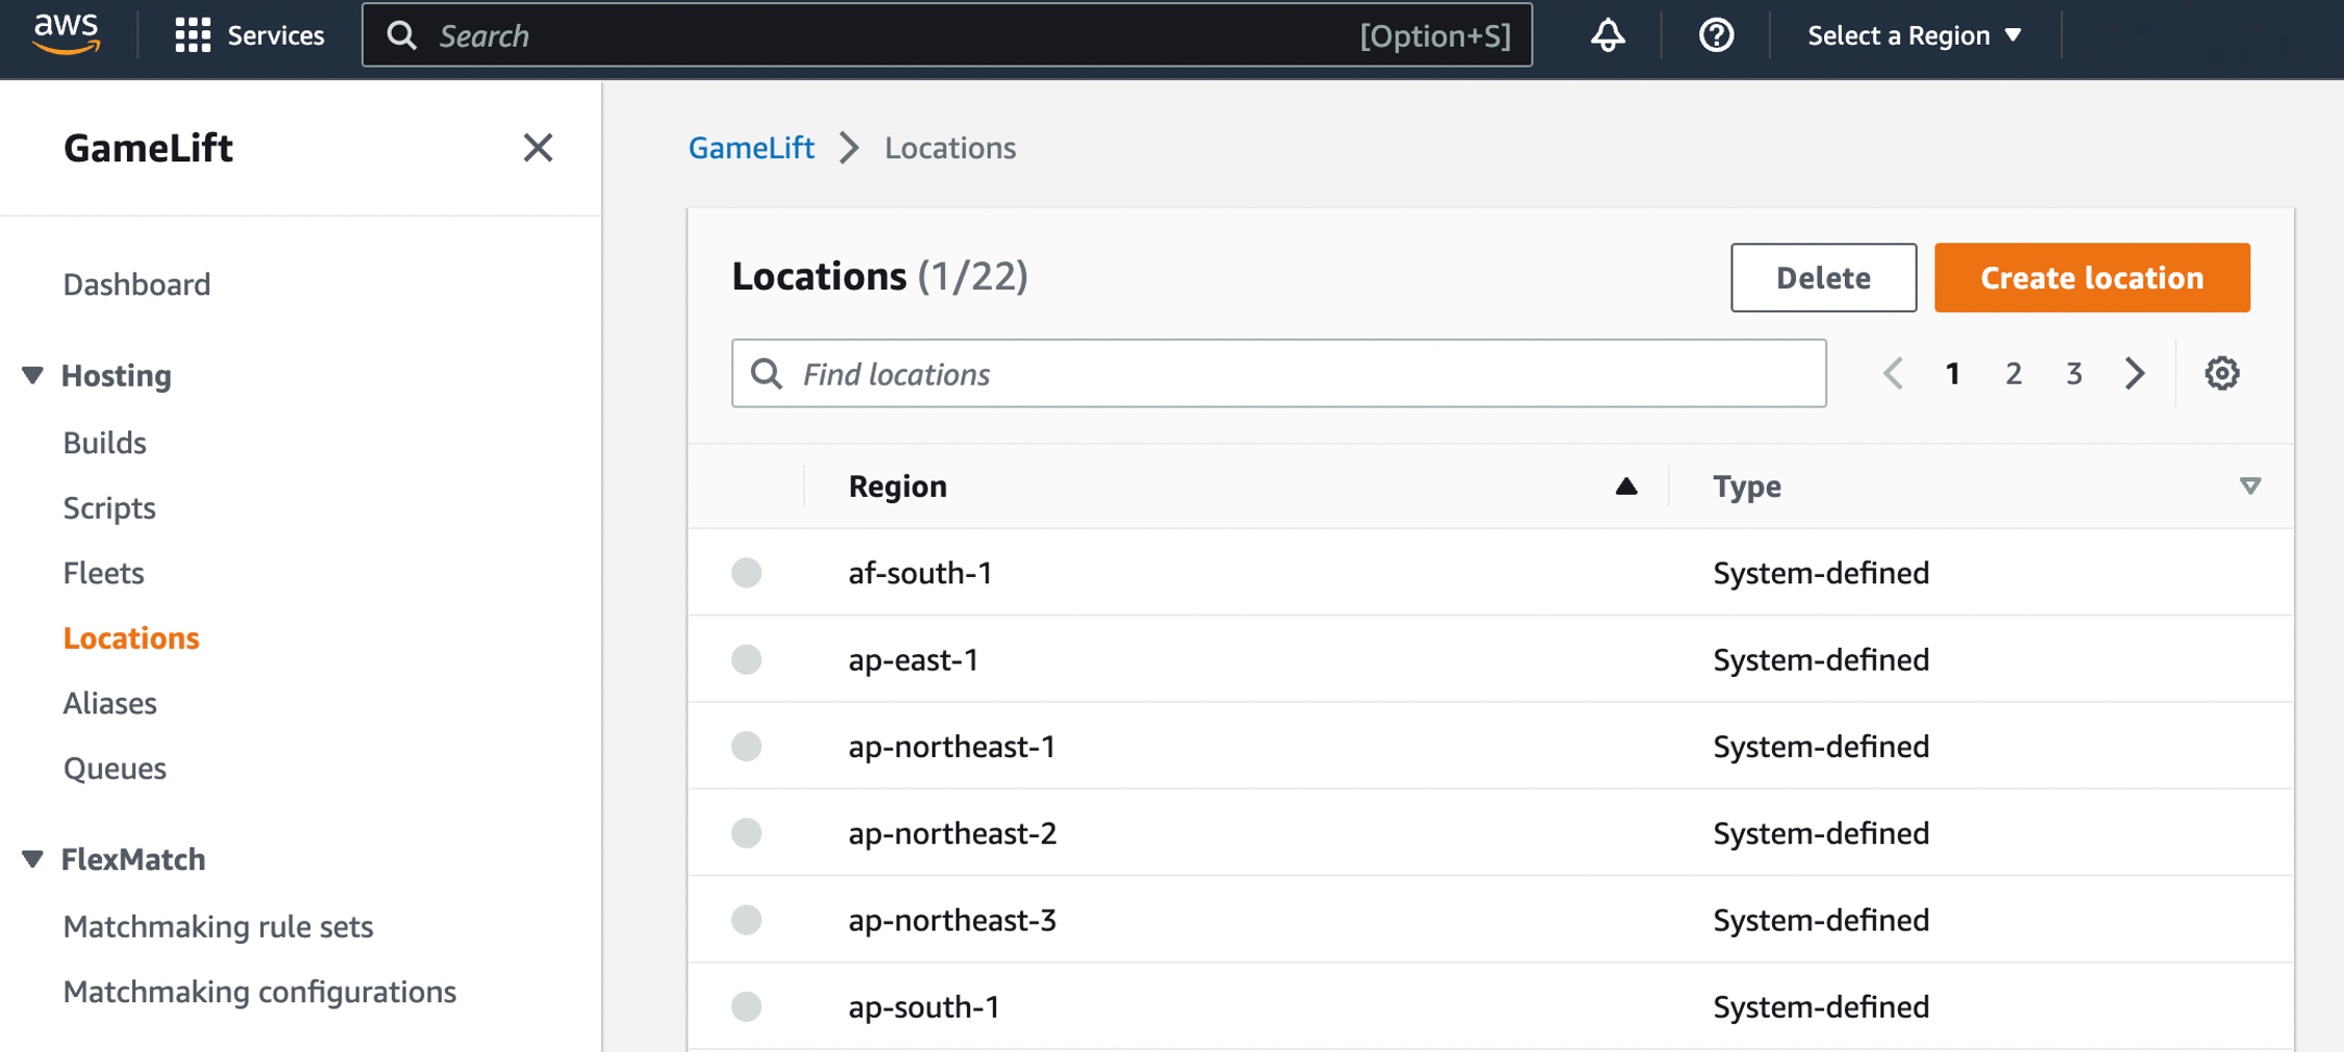Image resolution: width=2345 pixels, height=1052 pixels.
Task: Go to page 2 of locations
Action: pyautogui.click(x=2013, y=373)
